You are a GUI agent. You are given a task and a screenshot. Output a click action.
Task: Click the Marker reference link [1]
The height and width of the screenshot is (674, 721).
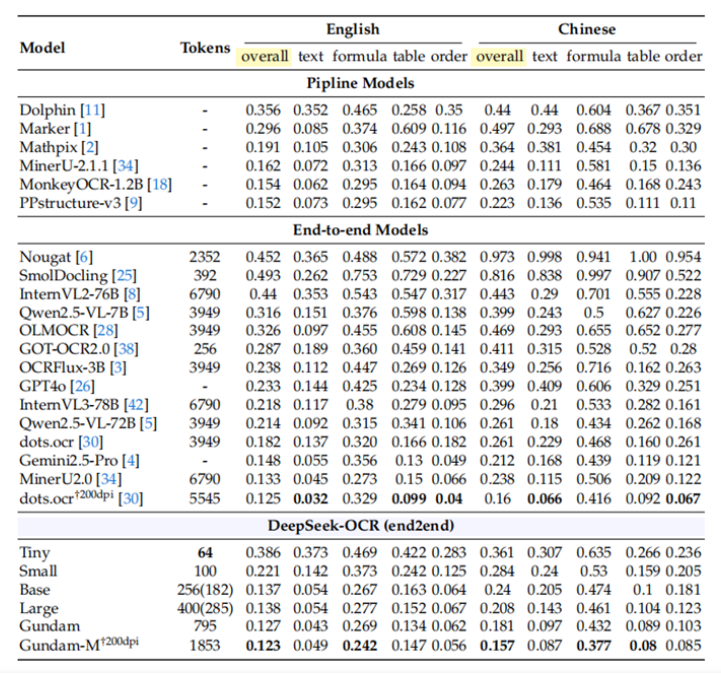pyautogui.click(x=81, y=129)
